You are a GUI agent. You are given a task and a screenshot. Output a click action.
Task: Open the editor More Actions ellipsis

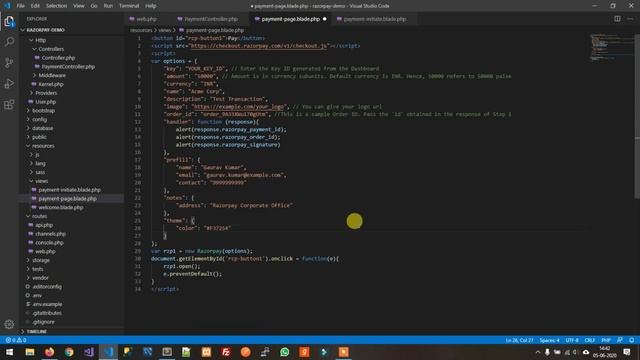[630, 19]
